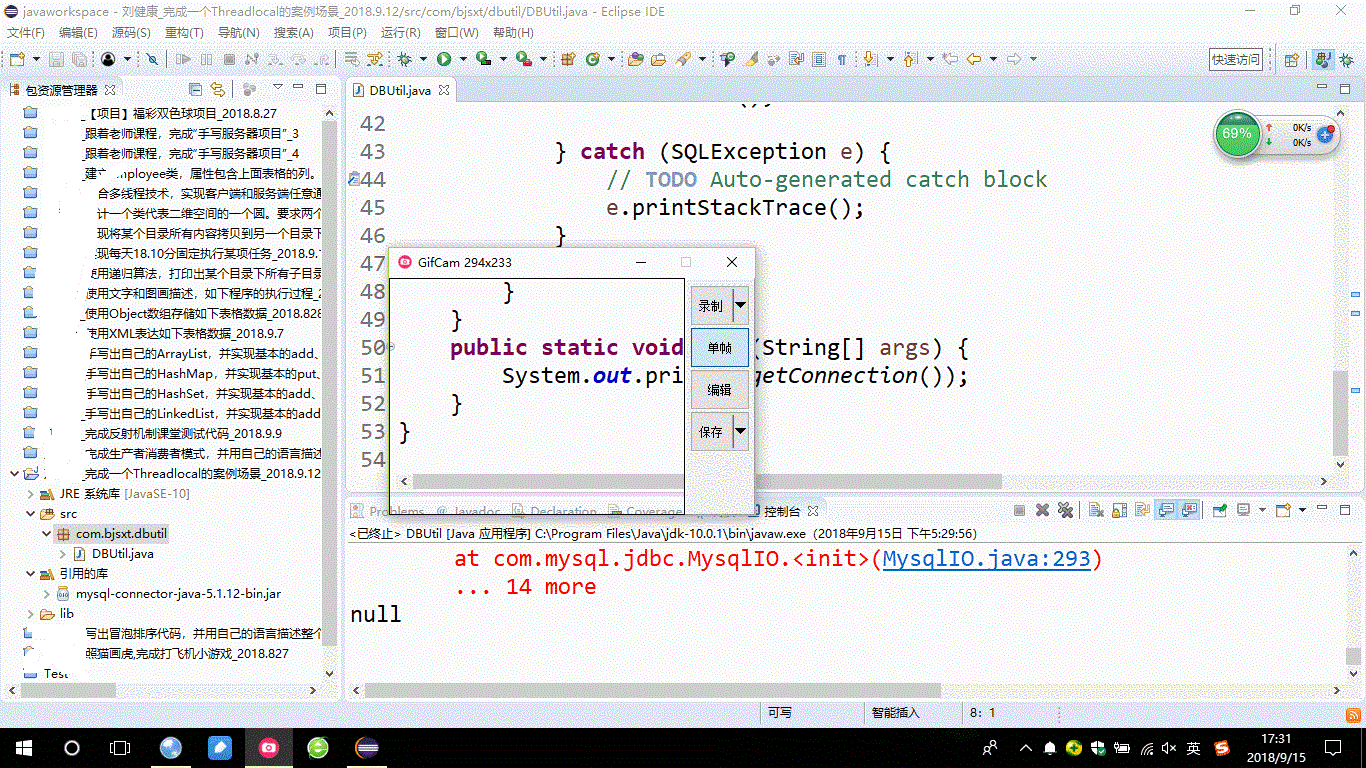Click the Task View taskbar icon
The height and width of the screenshot is (768, 1366).
120,747
